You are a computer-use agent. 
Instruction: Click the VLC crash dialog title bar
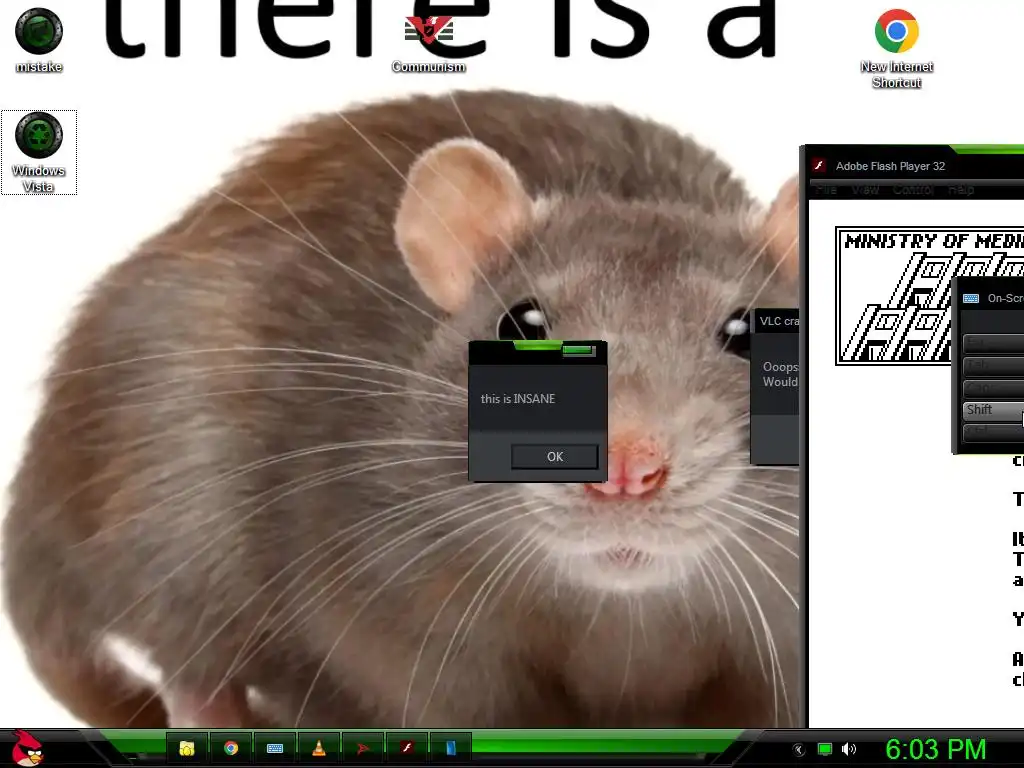776,321
